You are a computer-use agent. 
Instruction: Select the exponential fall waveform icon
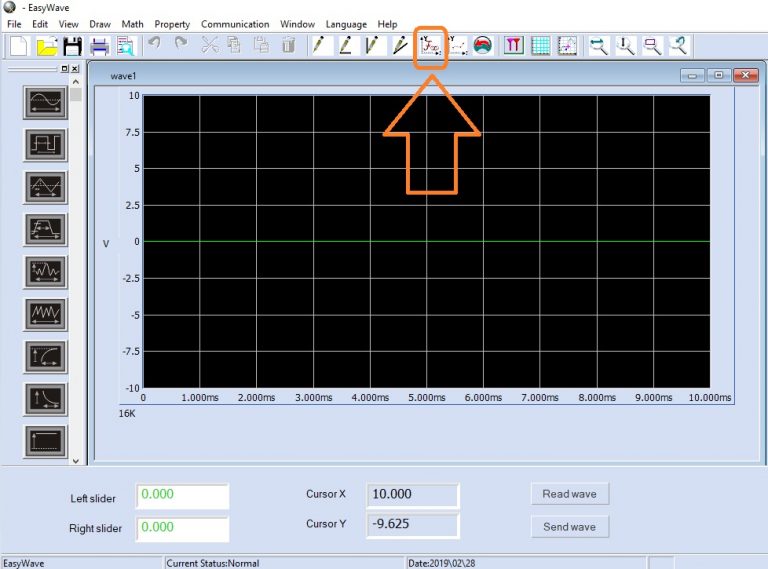pos(45,398)
